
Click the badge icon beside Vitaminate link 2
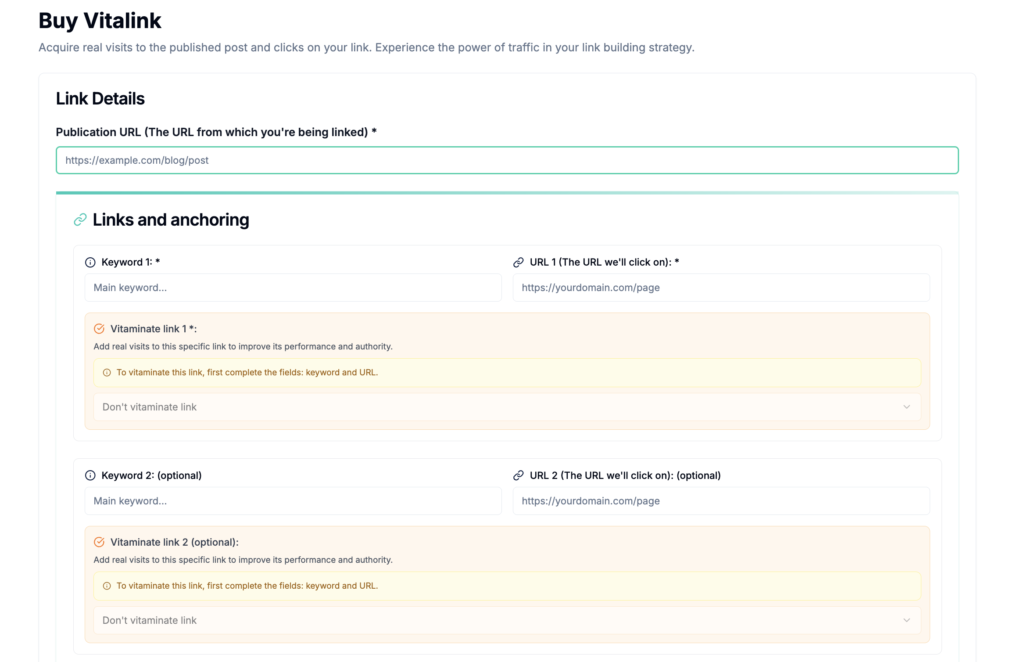[x=98, y=542]
